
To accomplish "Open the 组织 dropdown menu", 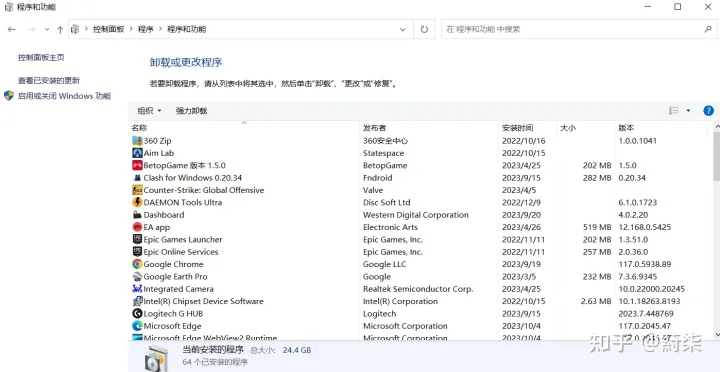I will point(150,111).
